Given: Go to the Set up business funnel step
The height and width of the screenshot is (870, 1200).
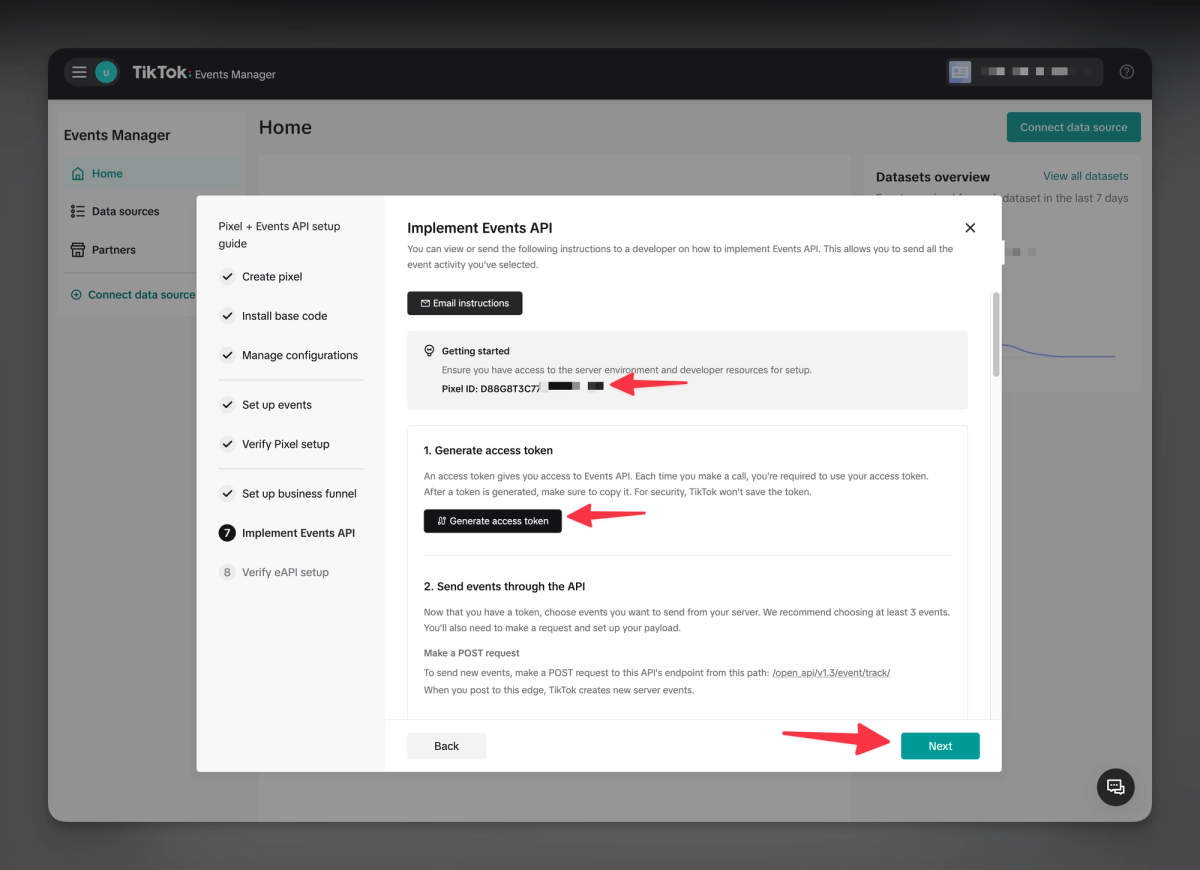Looking at the screenshot, I should tap(299, 494).
